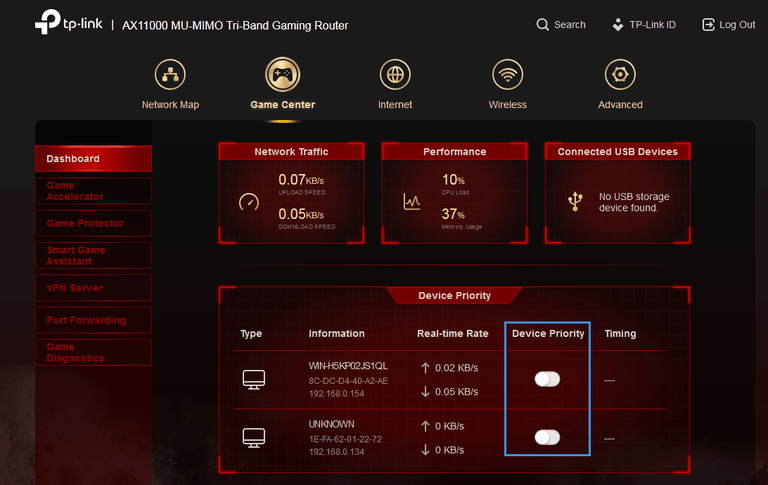Click the UNKNOWN device name
This screenshot has height=485, width=768.
[x=331, y=424]
